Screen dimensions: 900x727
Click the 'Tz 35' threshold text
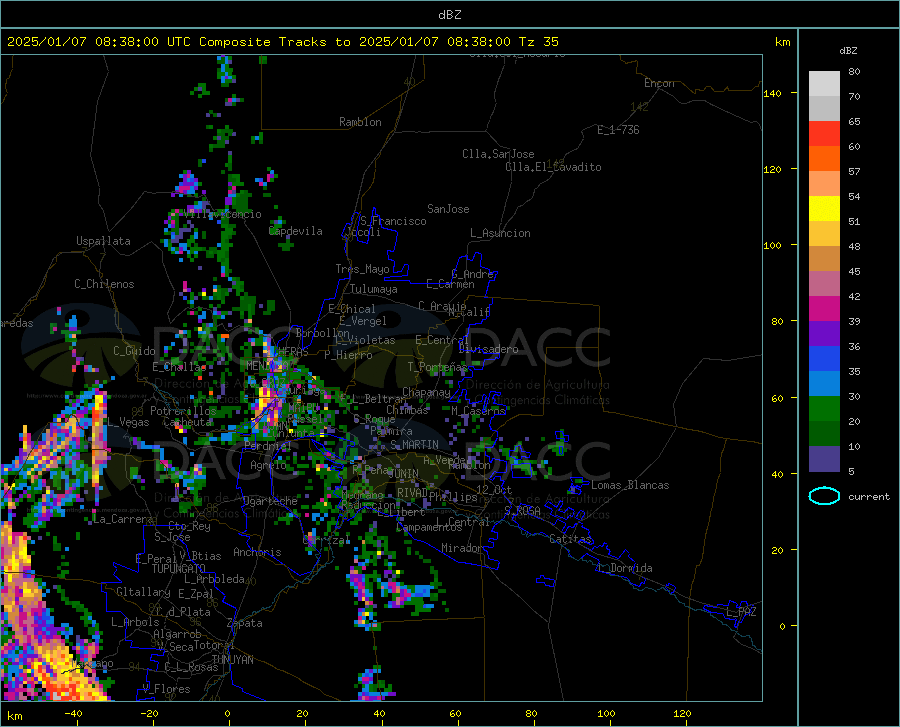[x=538, y=41]
